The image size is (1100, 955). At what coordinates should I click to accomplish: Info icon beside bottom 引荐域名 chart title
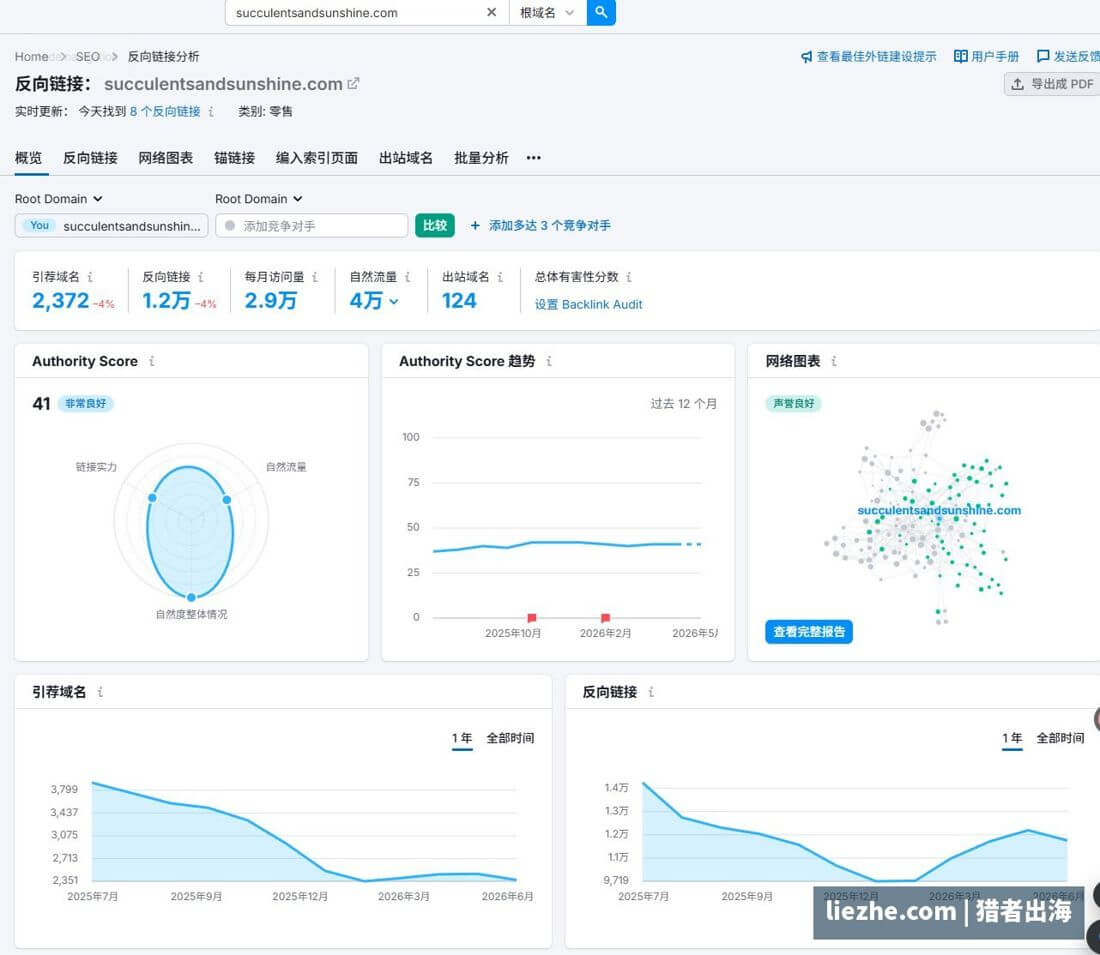(x=100, y=692)
